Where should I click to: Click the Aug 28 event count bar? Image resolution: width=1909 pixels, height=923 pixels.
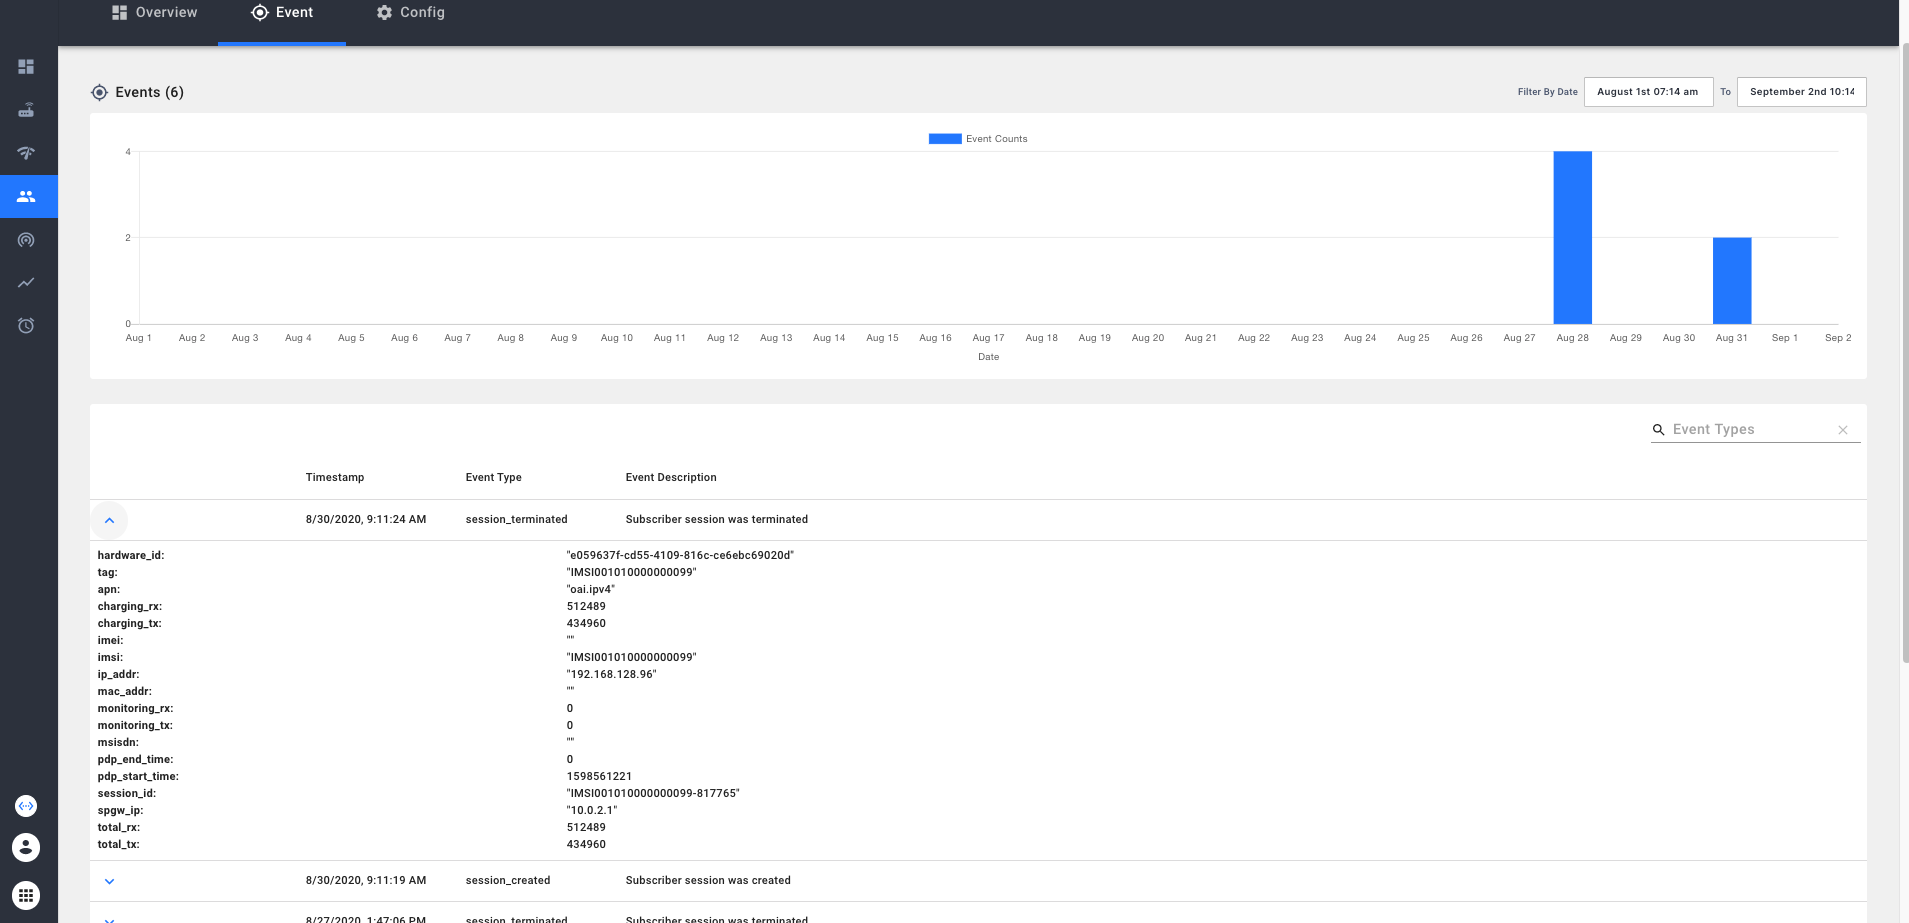pyautogui.click(x=1572, y=238)
